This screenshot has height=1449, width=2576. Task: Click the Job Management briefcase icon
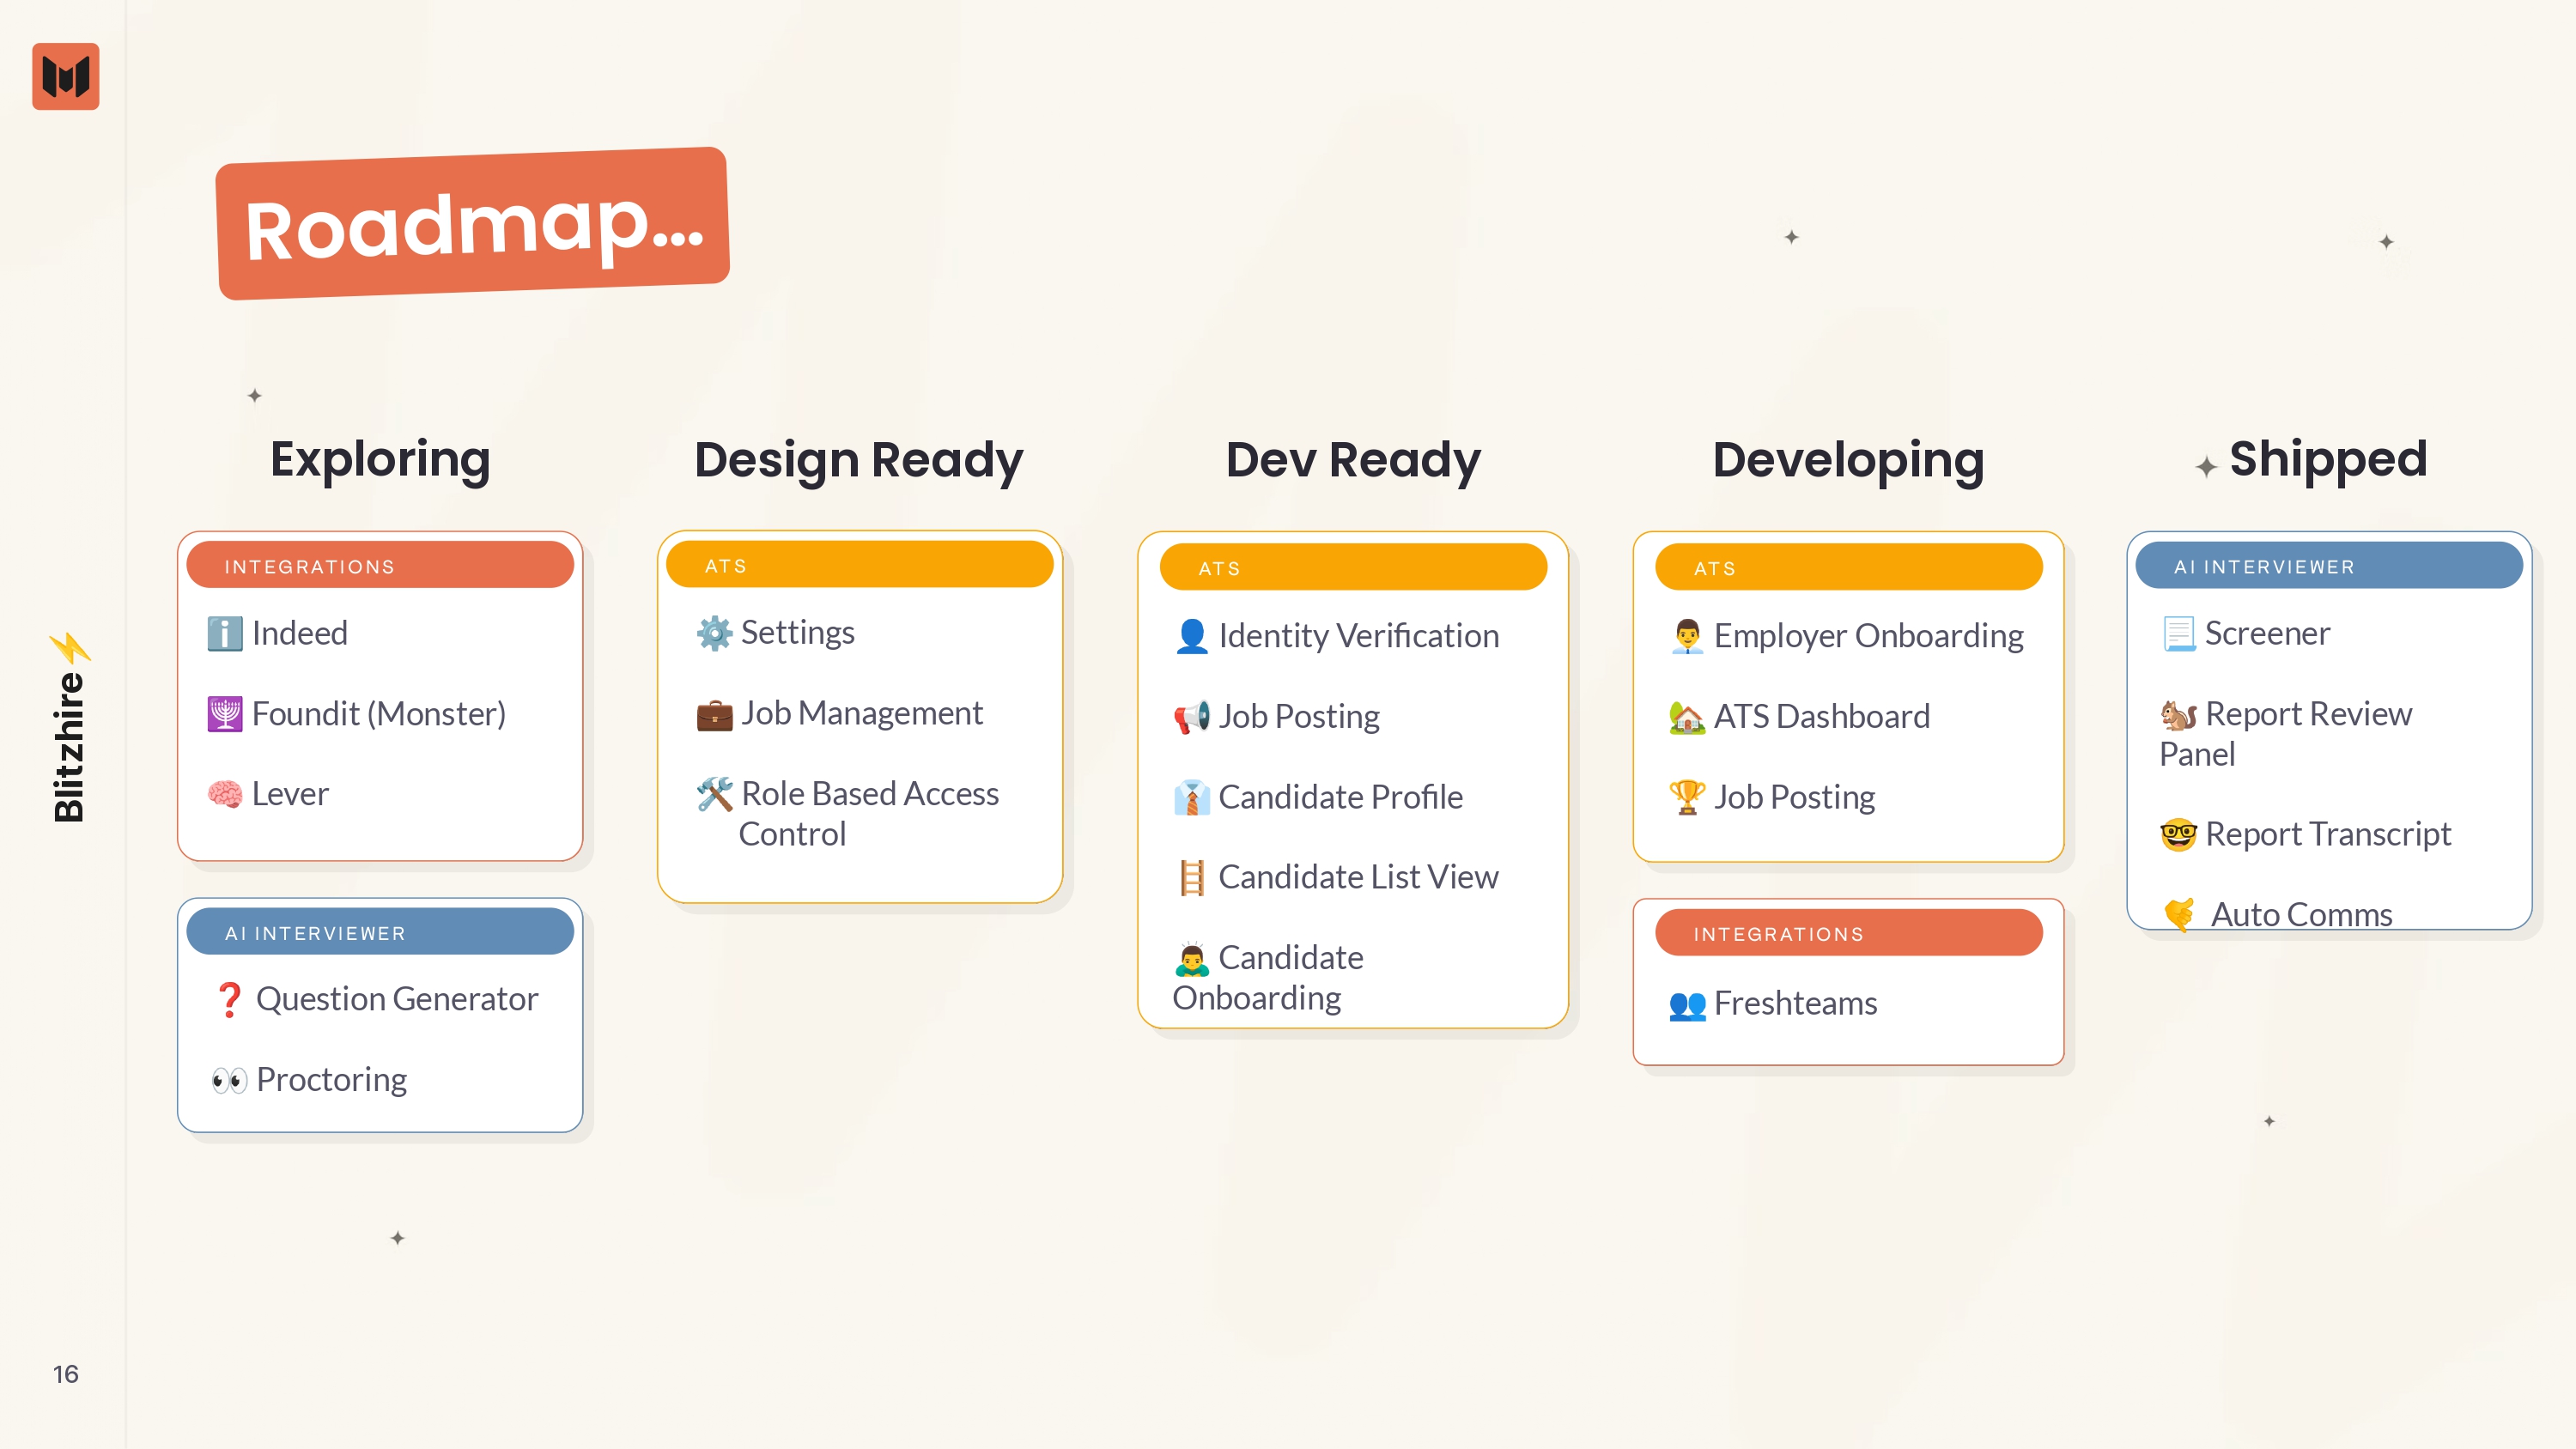click(714, 714)
